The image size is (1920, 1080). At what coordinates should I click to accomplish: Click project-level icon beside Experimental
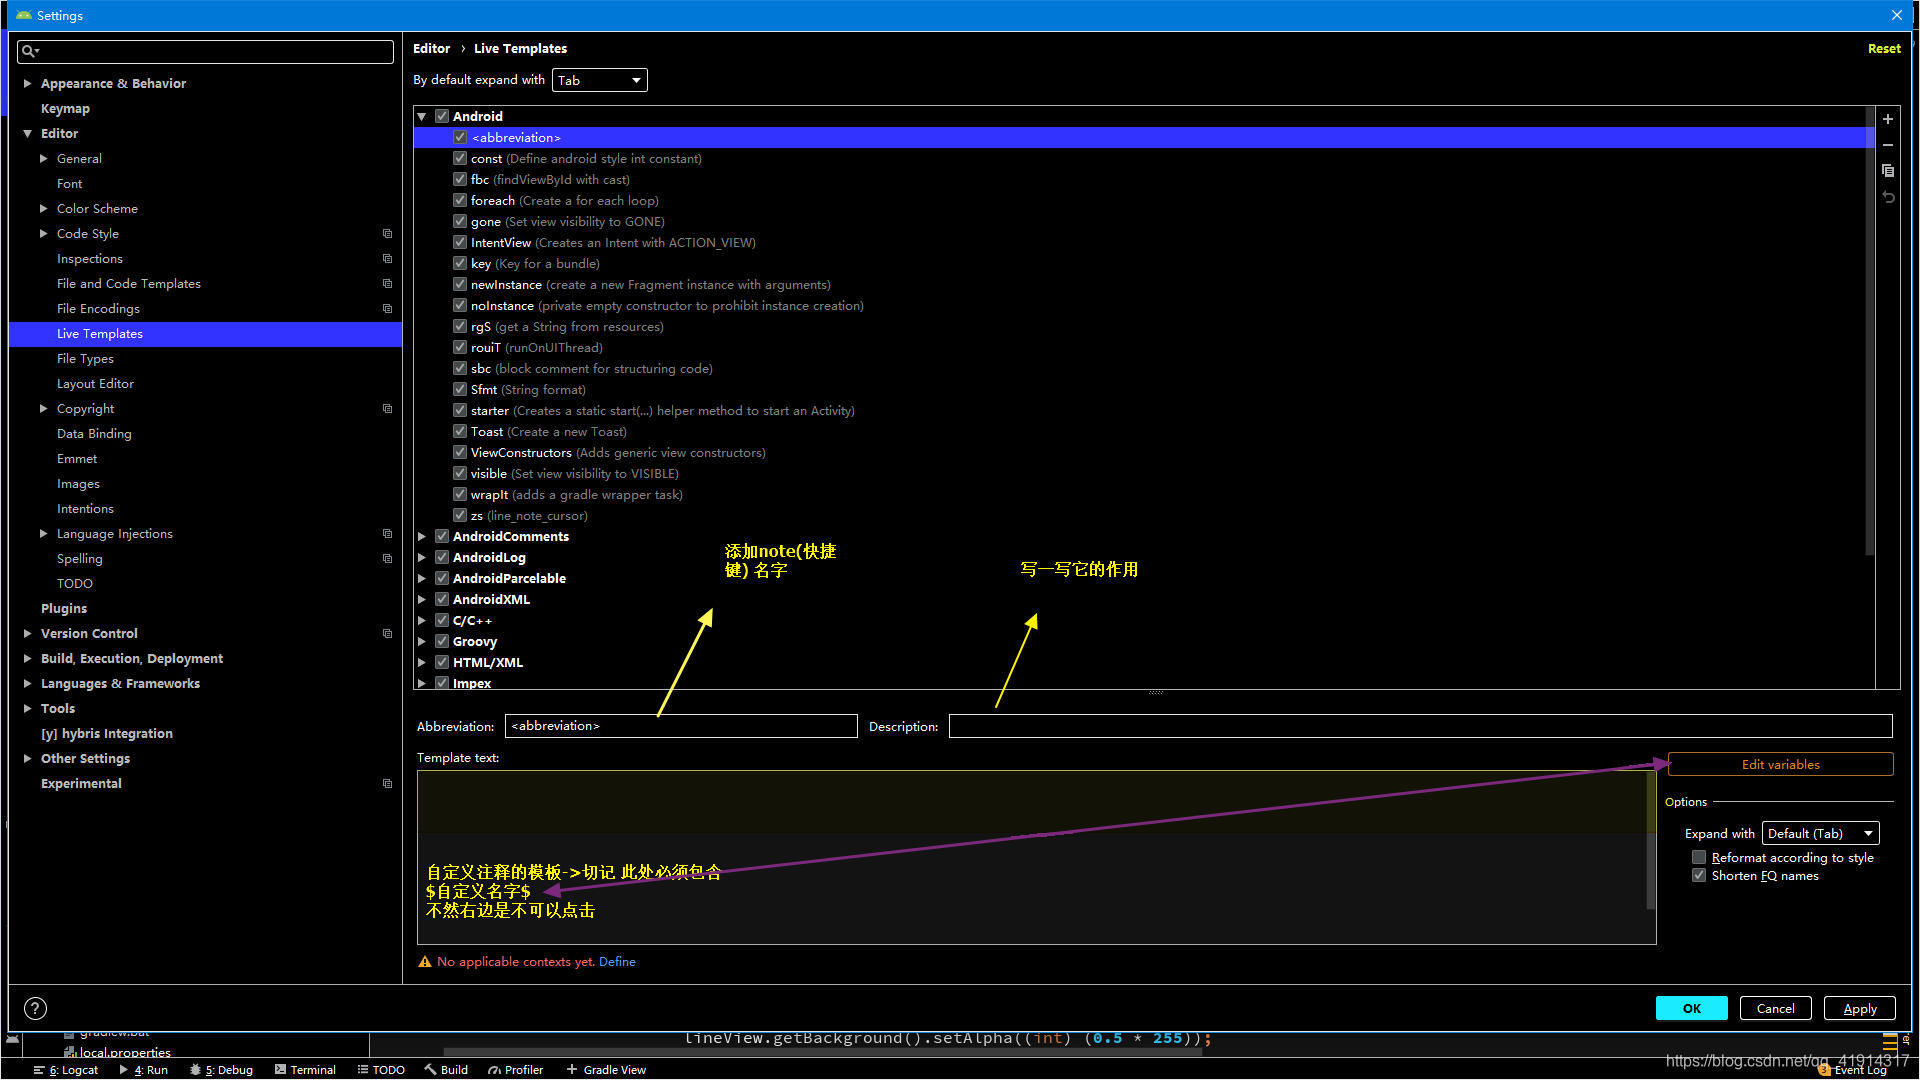point(387,784)
